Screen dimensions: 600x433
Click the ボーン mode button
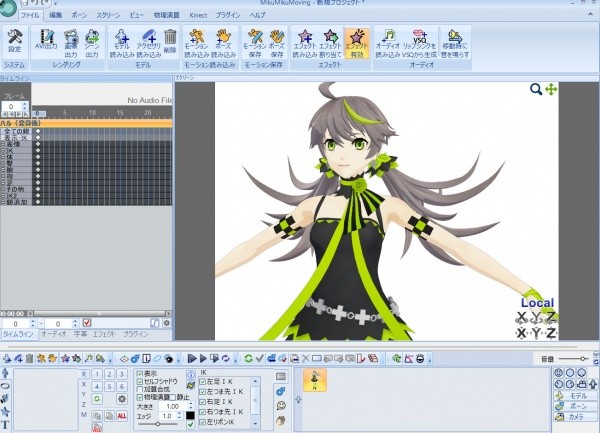point(575,406)
